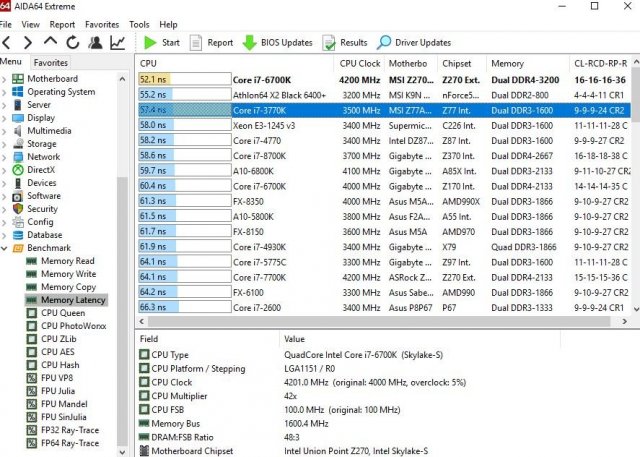This screenshot has width=640, height=457.
Task: Navigate back with the left arrow
Action: pos(7,43)
